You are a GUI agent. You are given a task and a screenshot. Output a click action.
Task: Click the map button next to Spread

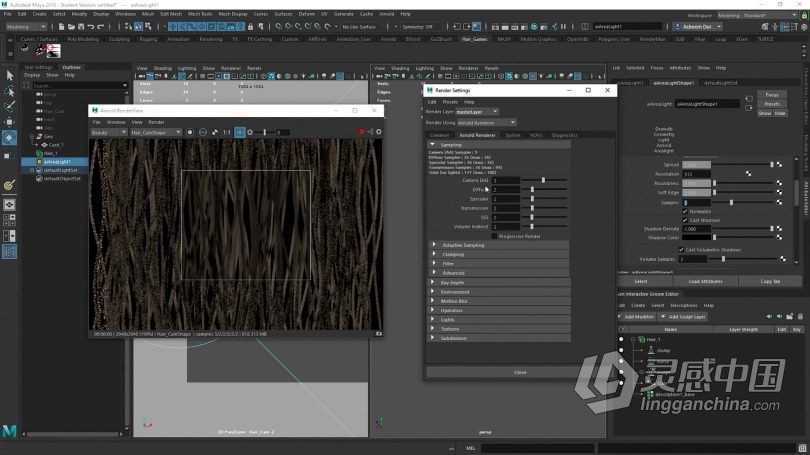coord(780,165)
